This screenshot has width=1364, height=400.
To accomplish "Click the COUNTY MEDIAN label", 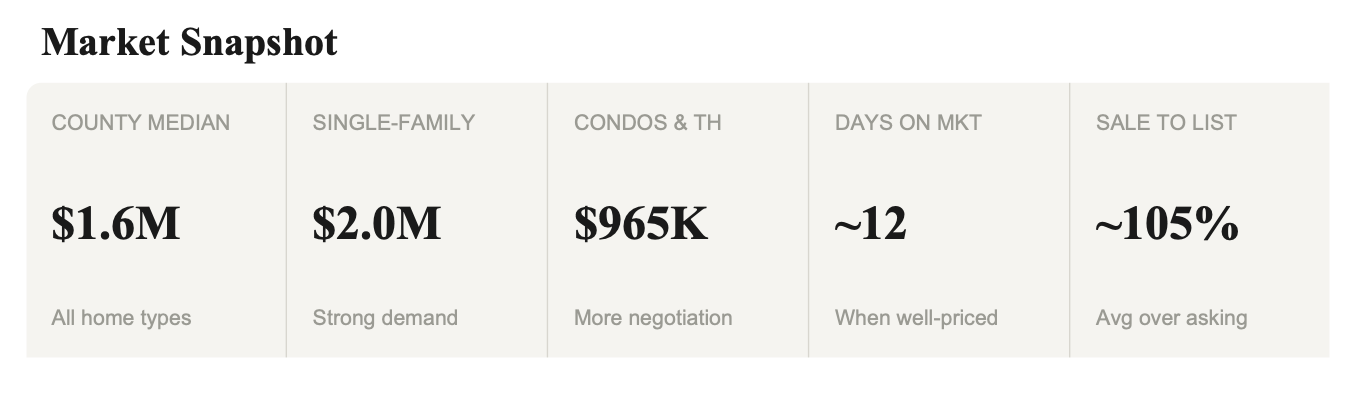I will [141, 123].
